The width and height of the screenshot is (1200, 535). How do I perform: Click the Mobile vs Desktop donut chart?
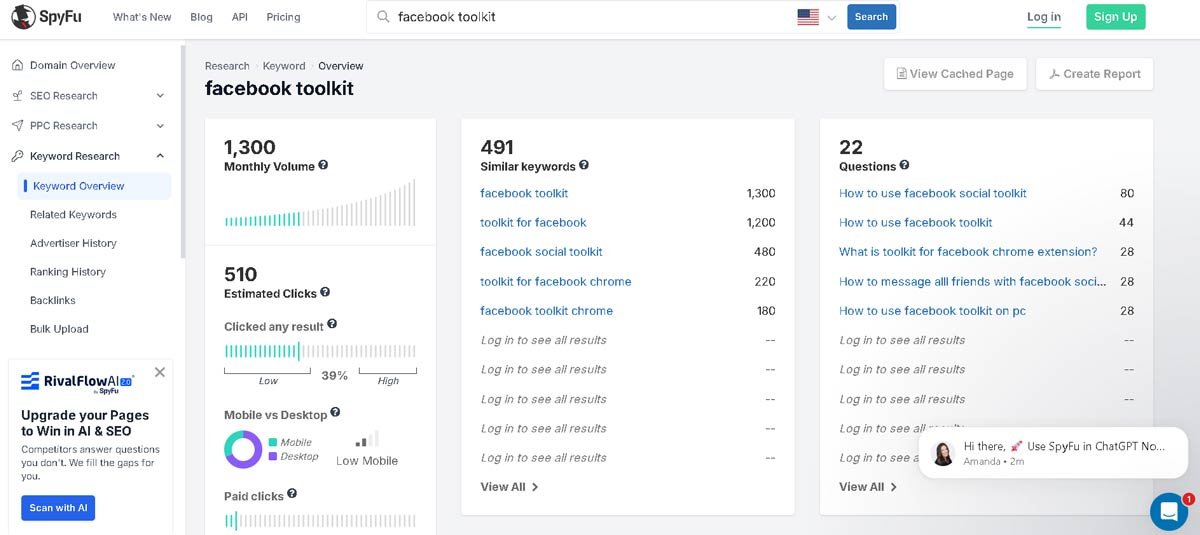[243, 449]
